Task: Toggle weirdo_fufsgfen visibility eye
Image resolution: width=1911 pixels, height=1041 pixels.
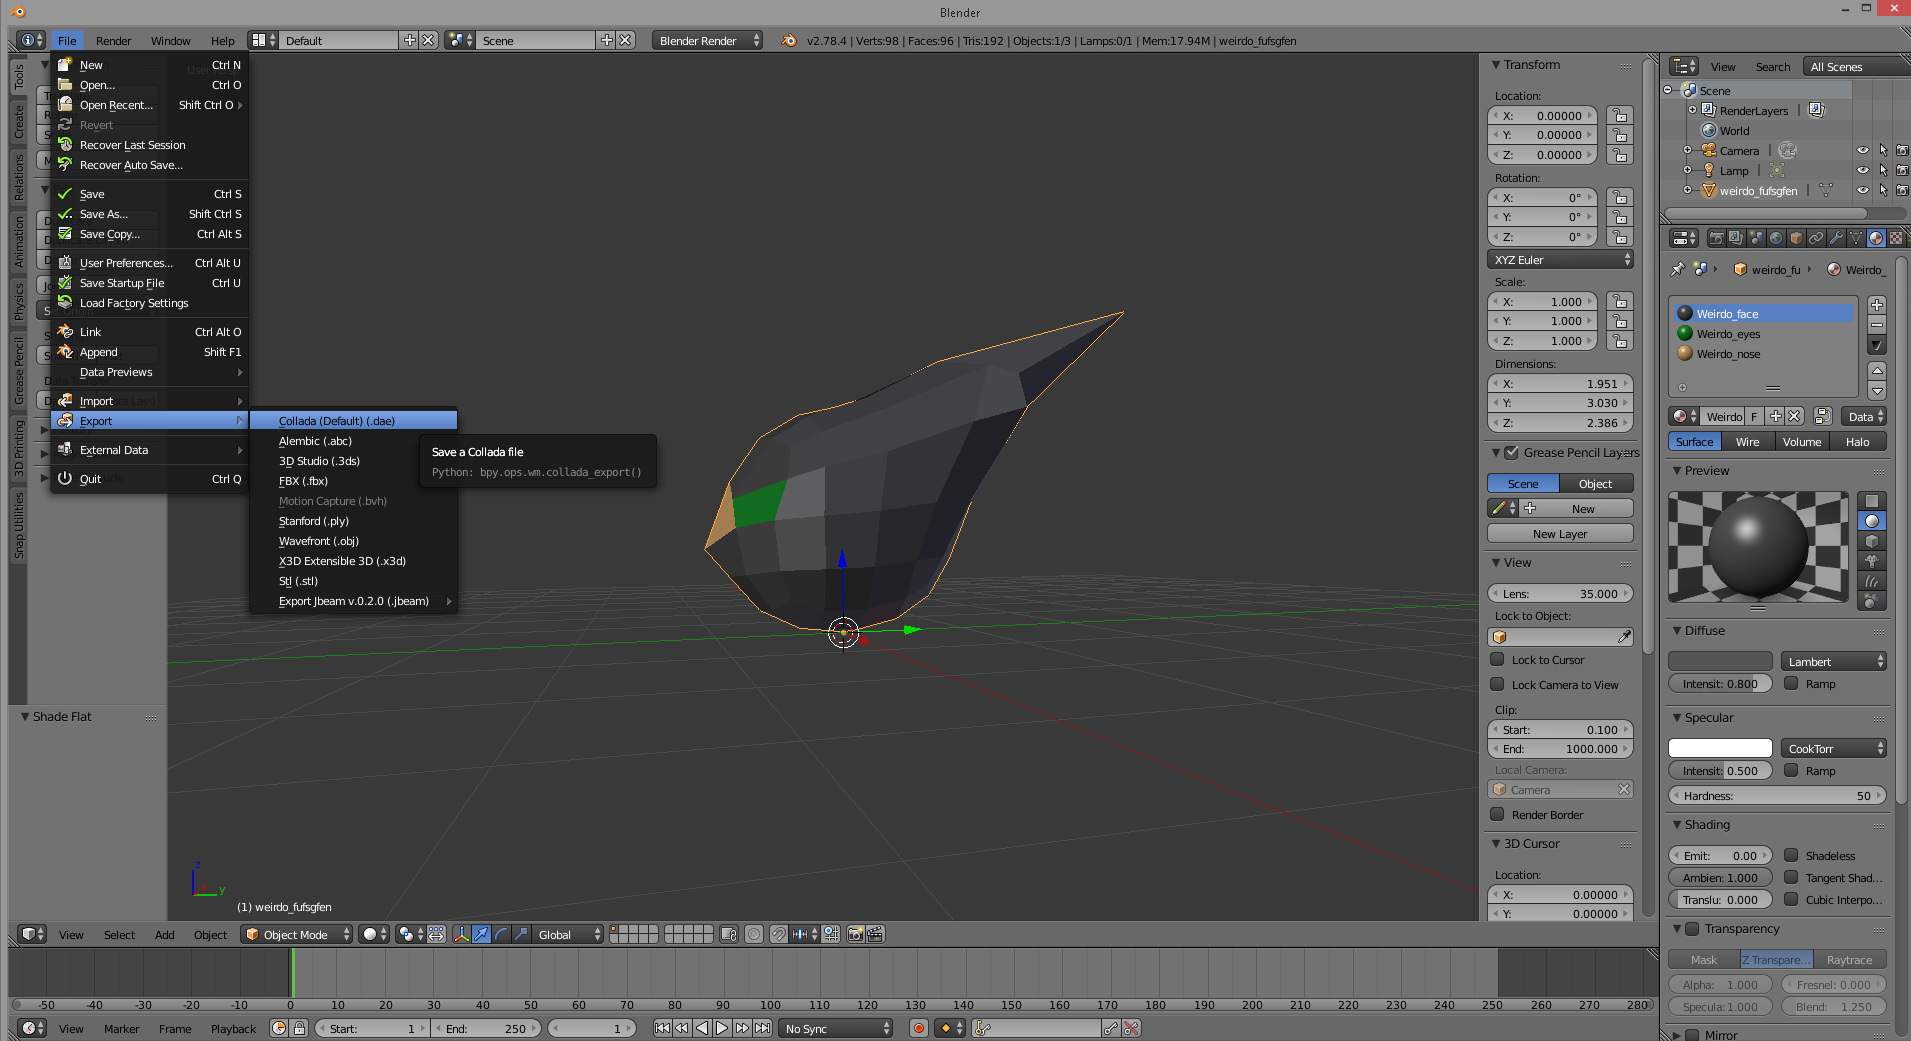Action: coord(1862,191)
